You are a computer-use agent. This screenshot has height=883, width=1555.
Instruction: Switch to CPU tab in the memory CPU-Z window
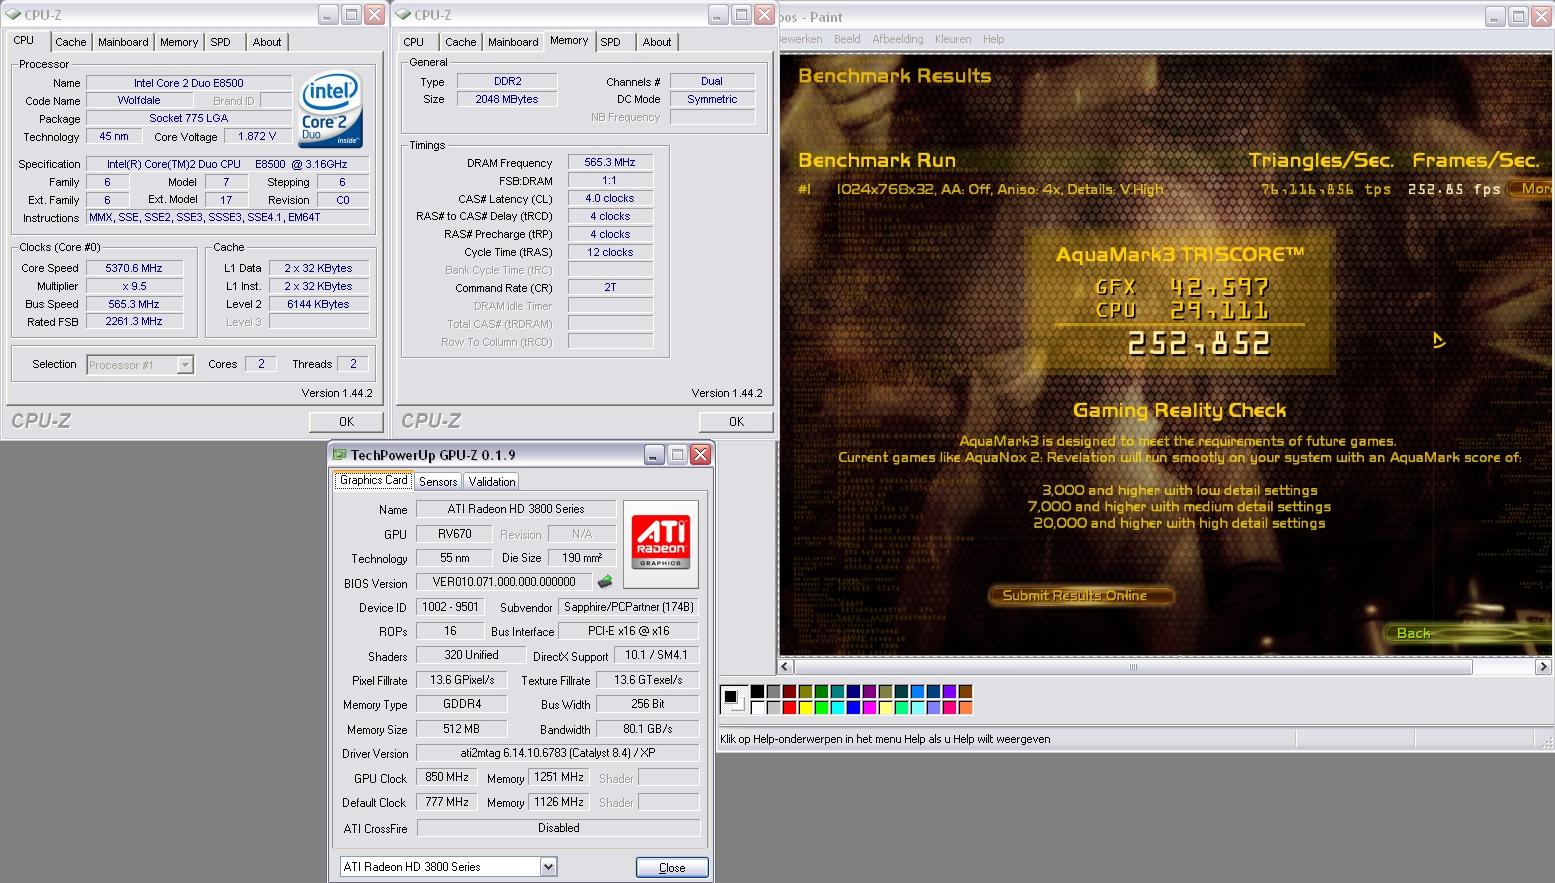414,42
